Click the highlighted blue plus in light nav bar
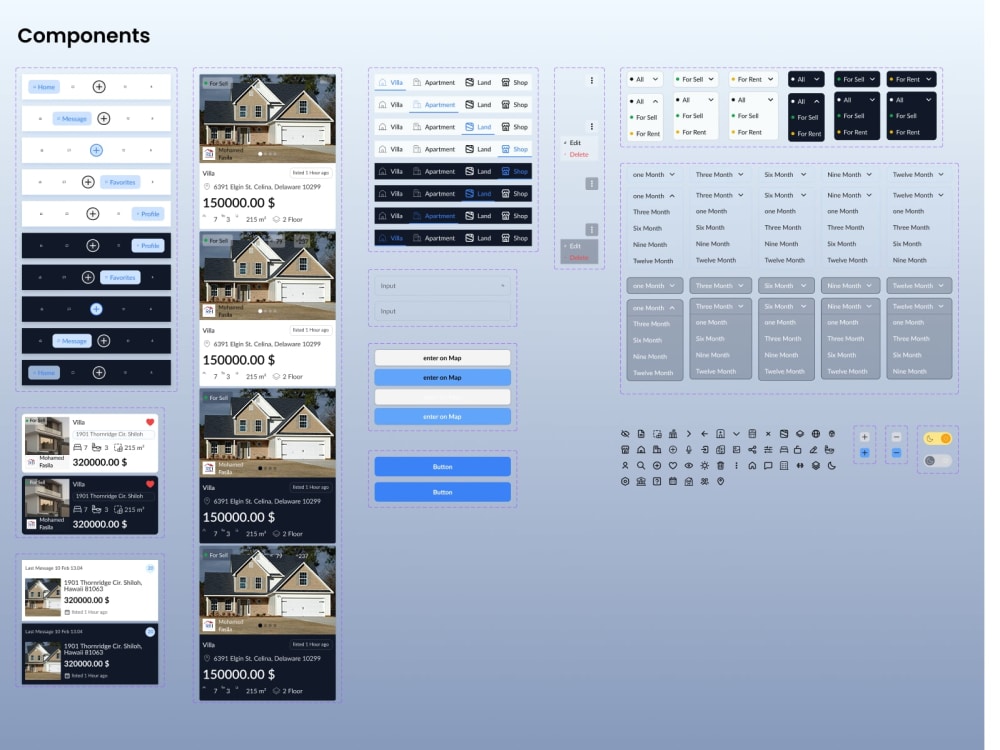Image resolution: width=1000 pixels, height=750 pixels. [96, 151]
